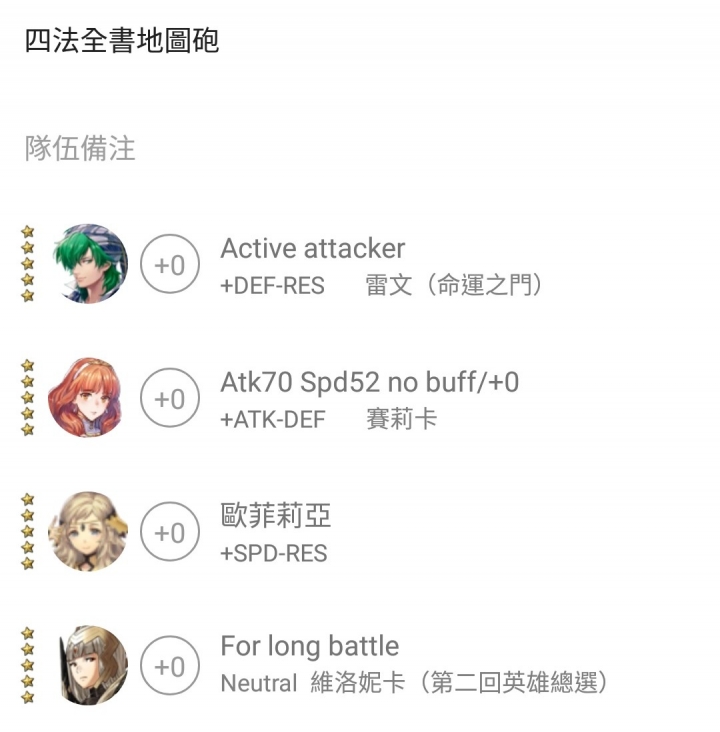Image resolution: width=720 pixels, height=732 pixels.
Task: Click the +0 merge circle beside 維洛妮卡
Action: point(170,665)
